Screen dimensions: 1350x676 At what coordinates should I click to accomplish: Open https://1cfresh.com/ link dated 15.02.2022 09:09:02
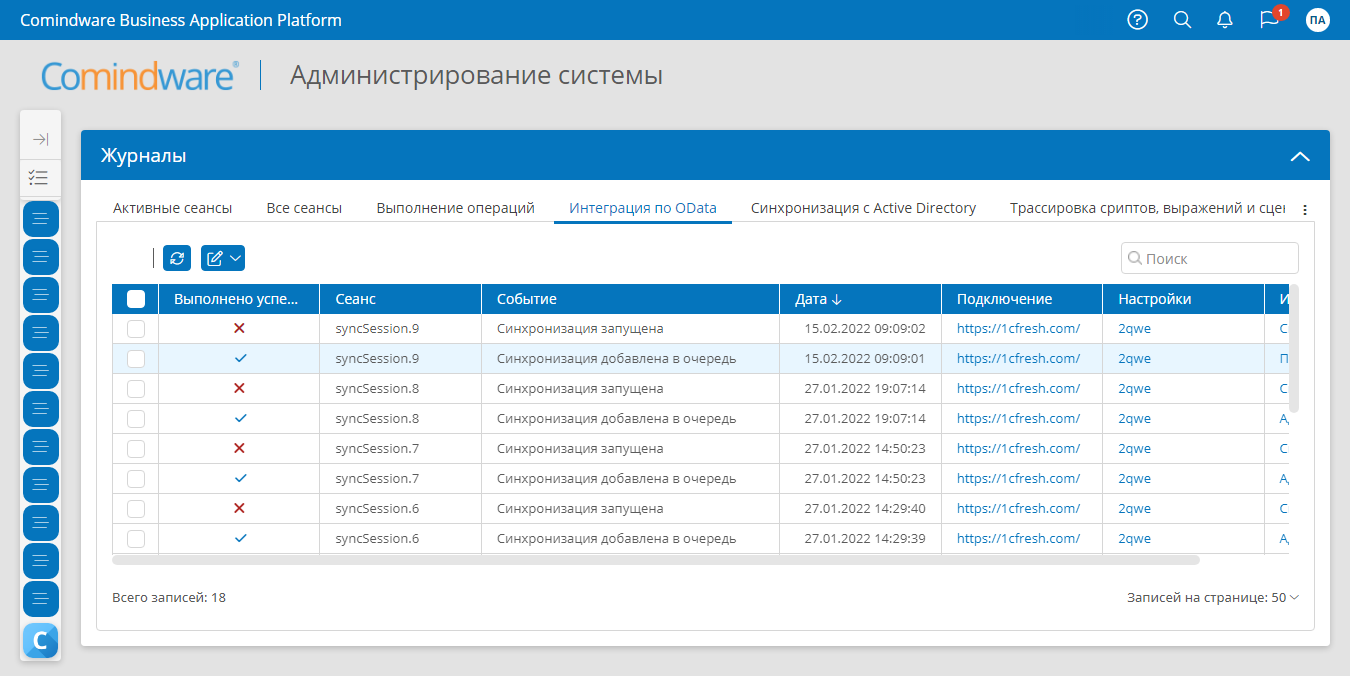(1018, 328)
